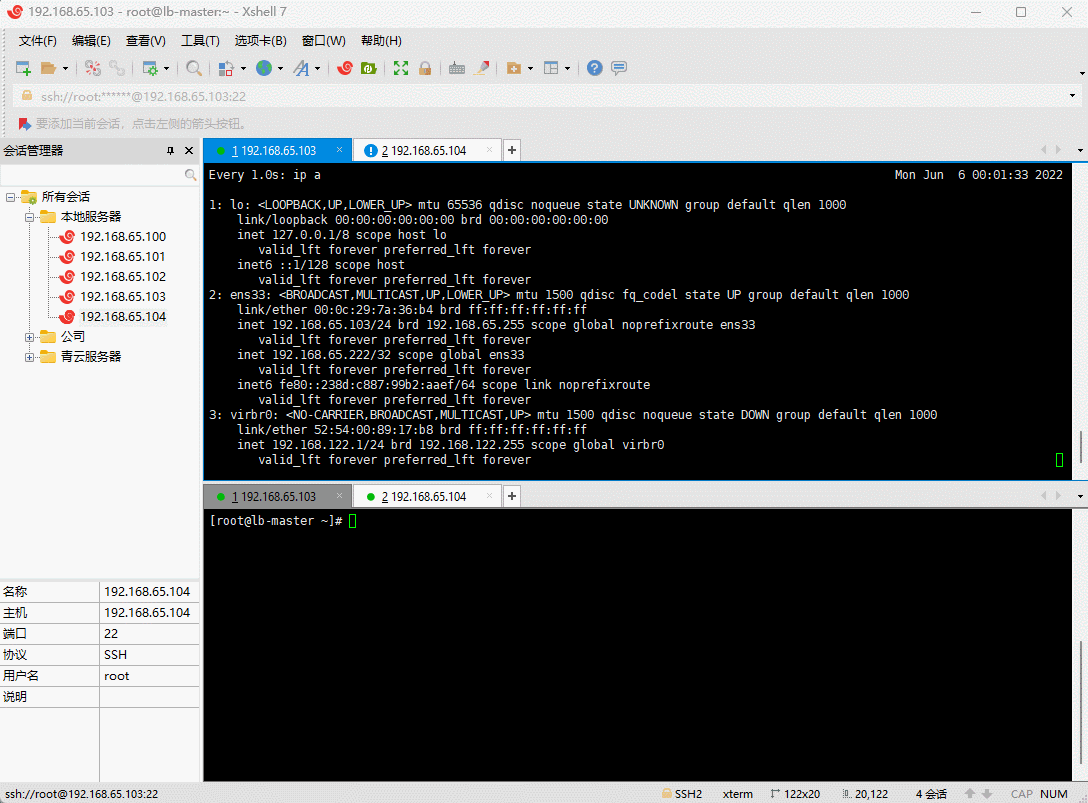The height and width of the screenshot is (803, 1088).
Task: Click the status bar down arrow icon
Action: 987,793
